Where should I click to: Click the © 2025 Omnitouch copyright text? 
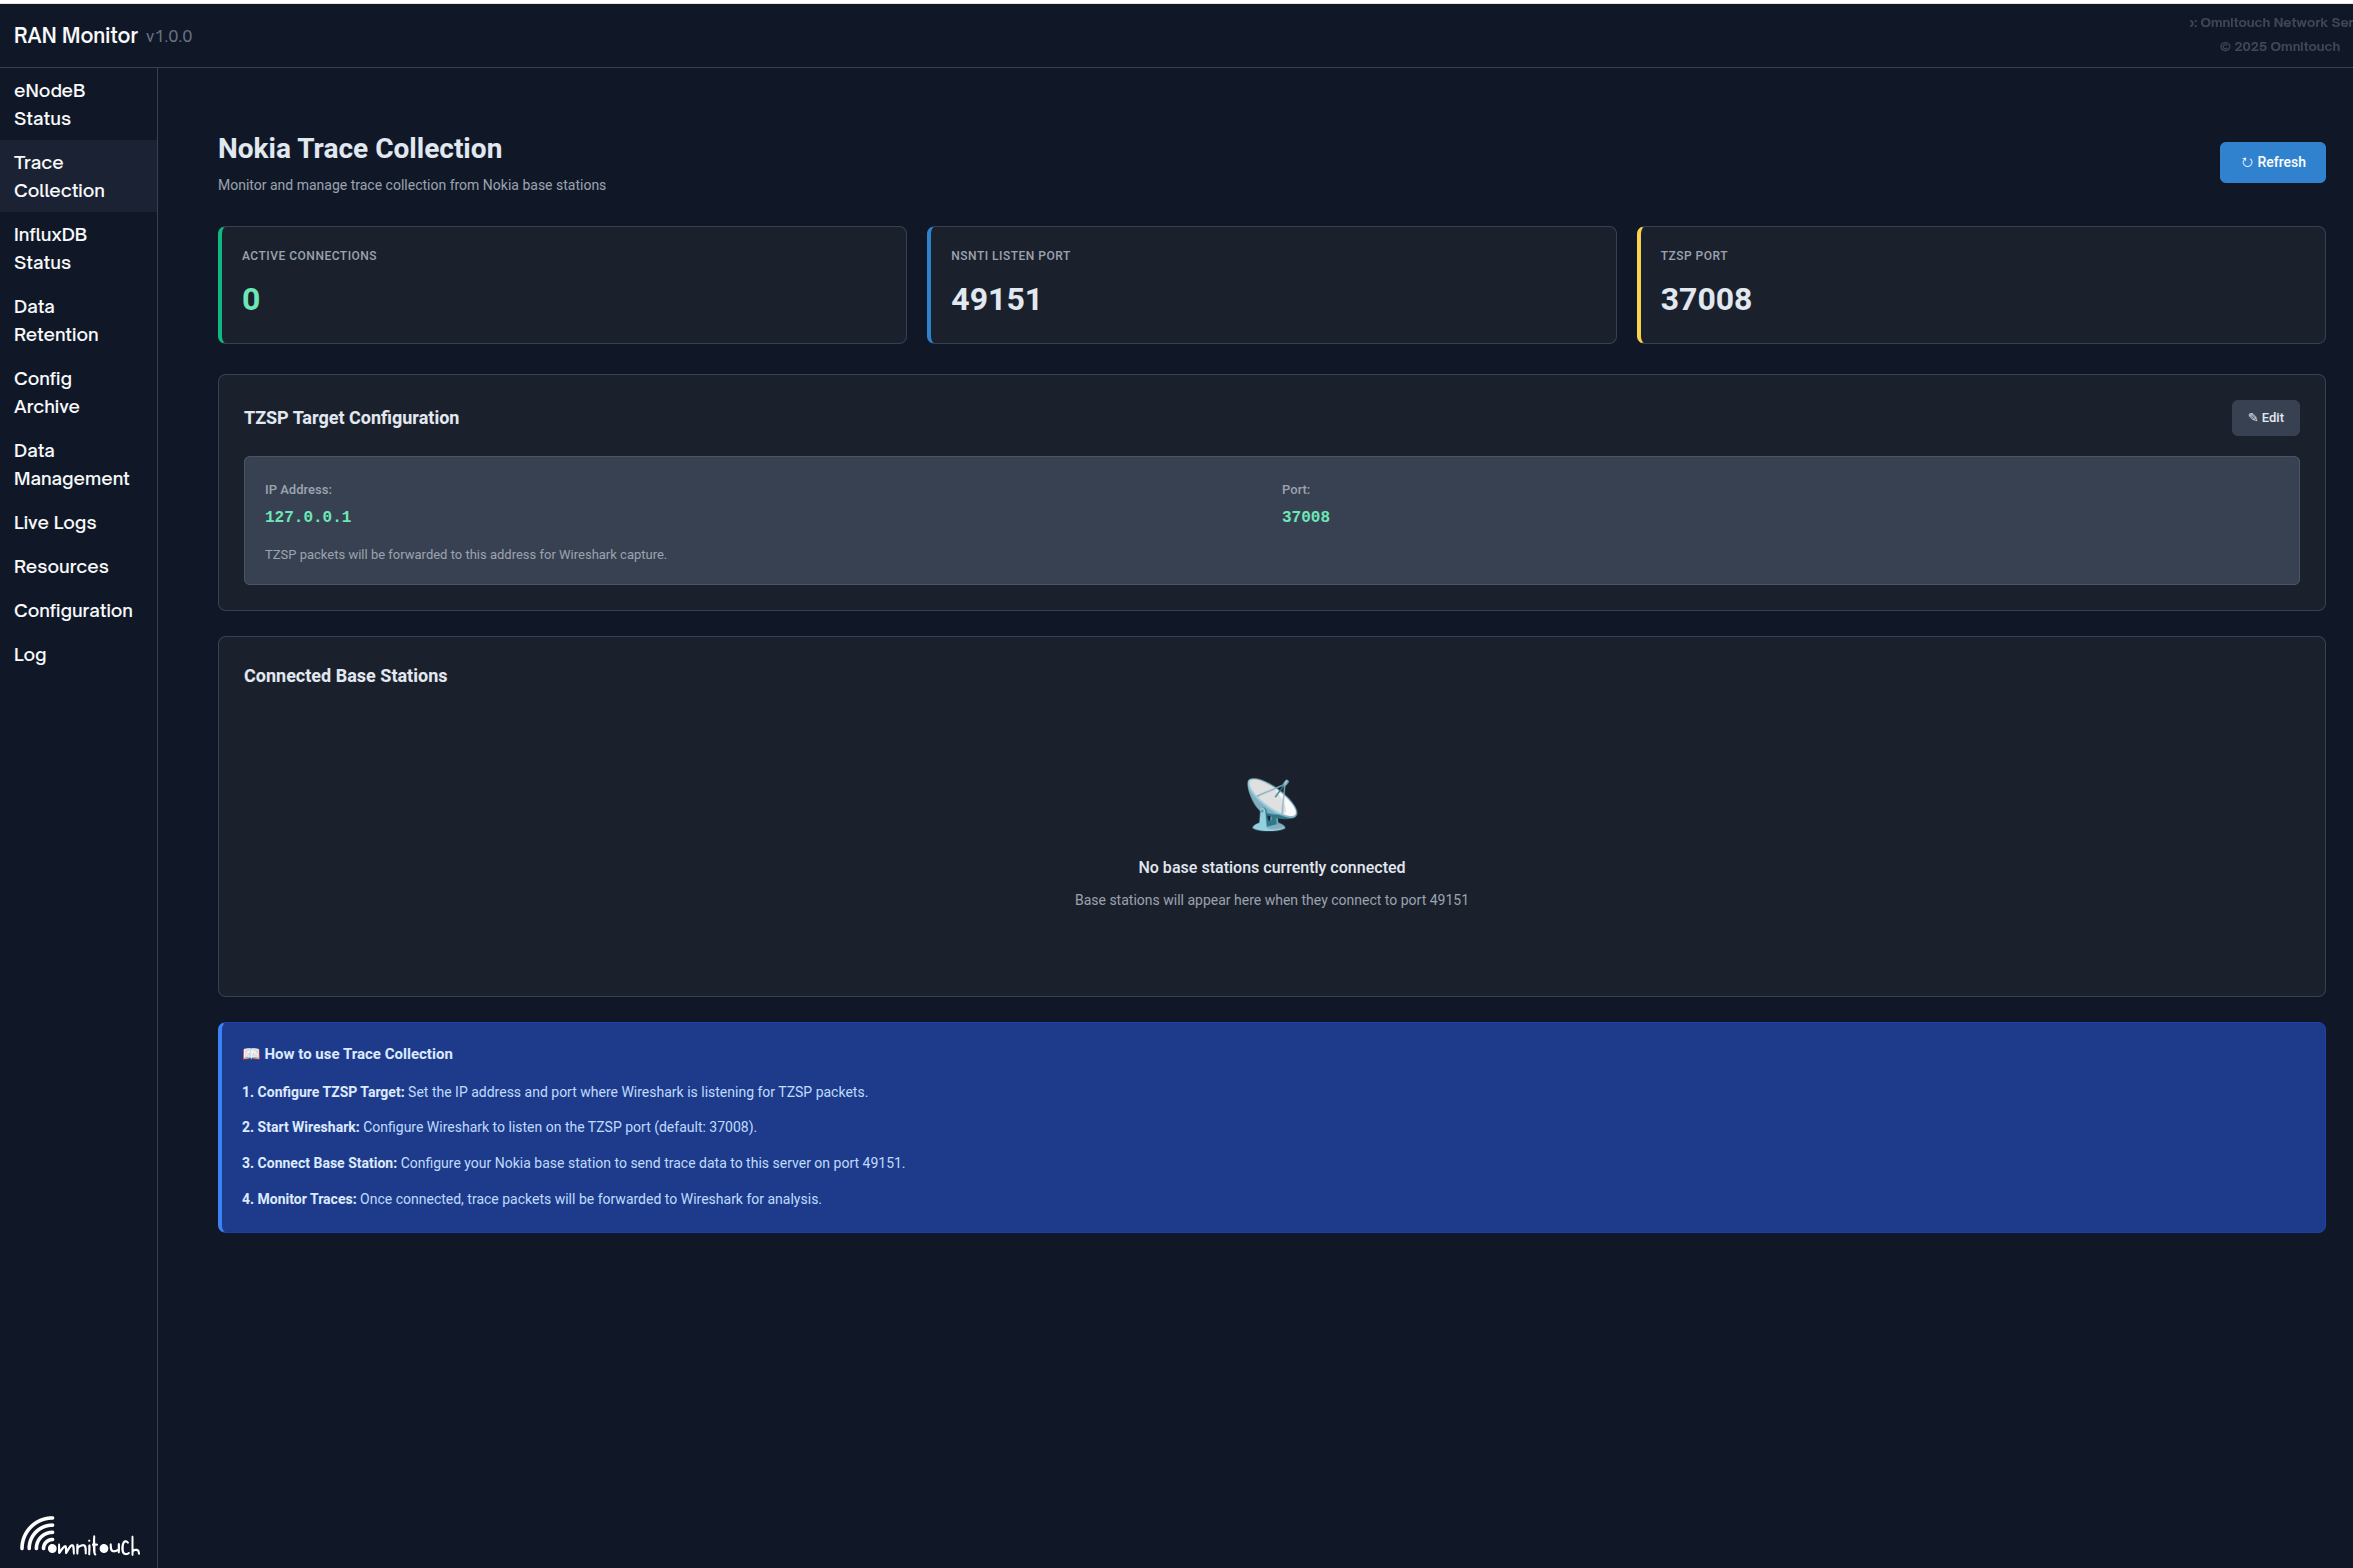(2279, 47)
